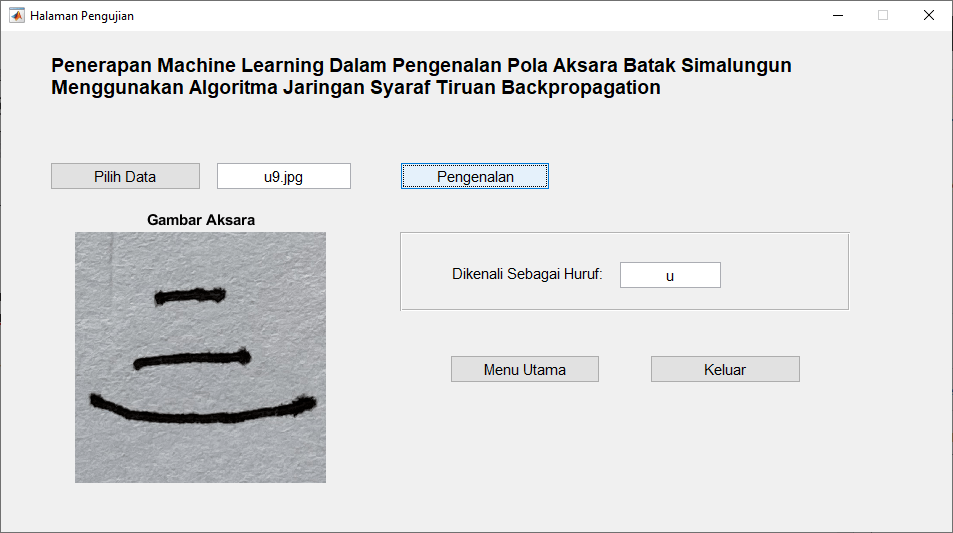953x533 pixels.
Task: Click the greyed-out maximize window button
Action: point(883,15)
